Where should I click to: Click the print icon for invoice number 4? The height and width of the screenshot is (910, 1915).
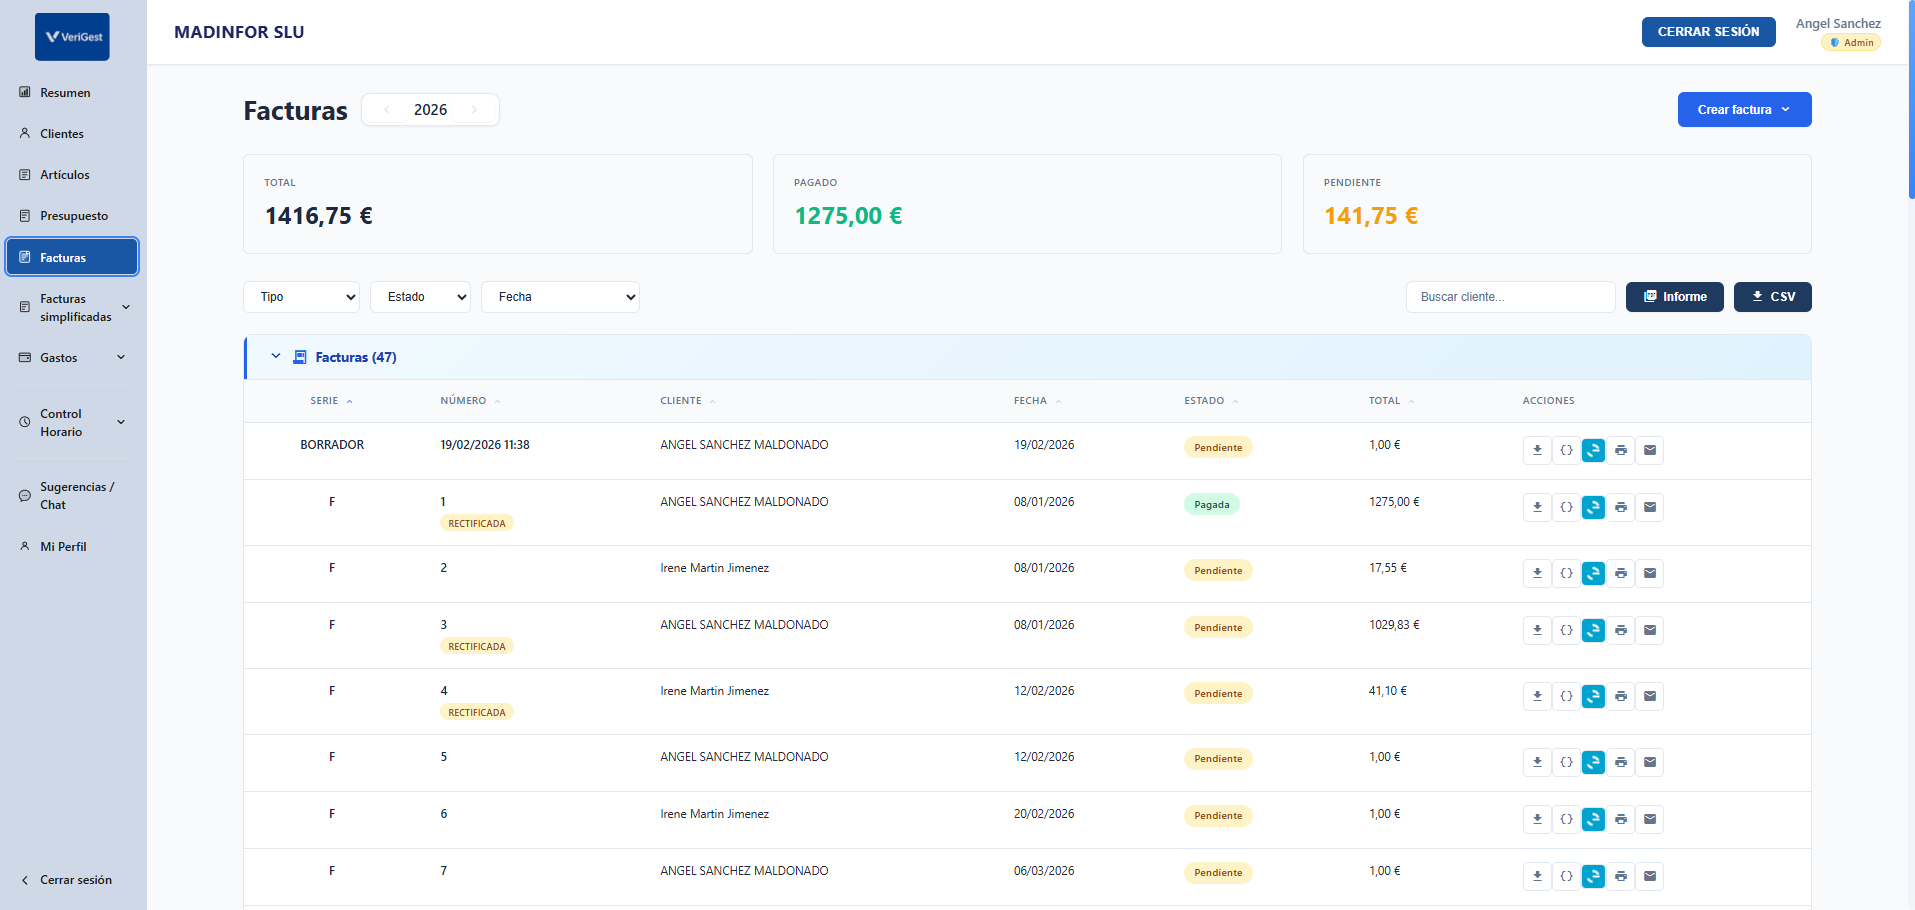click(1621, 696)
